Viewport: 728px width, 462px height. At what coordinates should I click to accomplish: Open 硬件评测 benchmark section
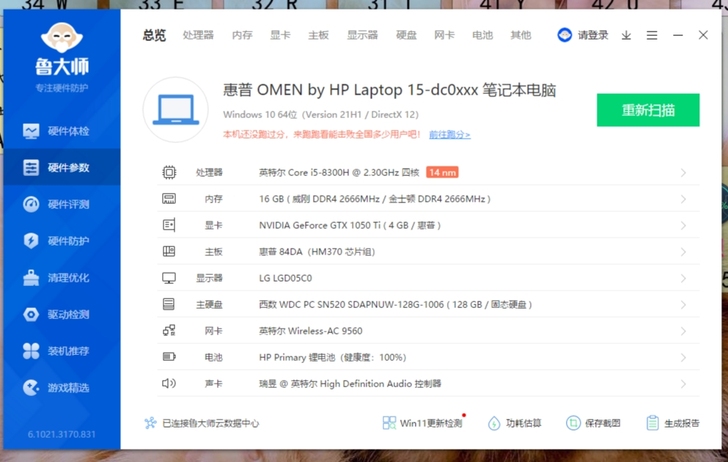[62, 204]
